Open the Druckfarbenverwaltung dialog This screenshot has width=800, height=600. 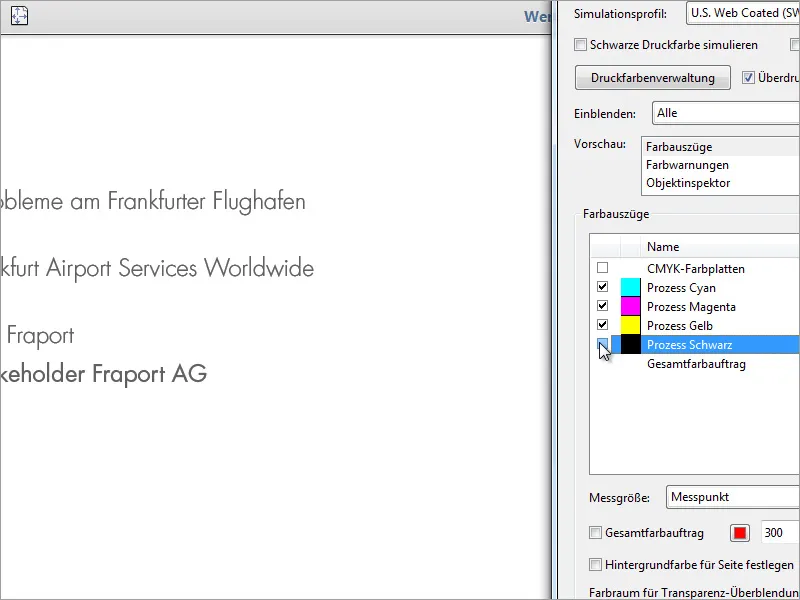pos(653,78)
